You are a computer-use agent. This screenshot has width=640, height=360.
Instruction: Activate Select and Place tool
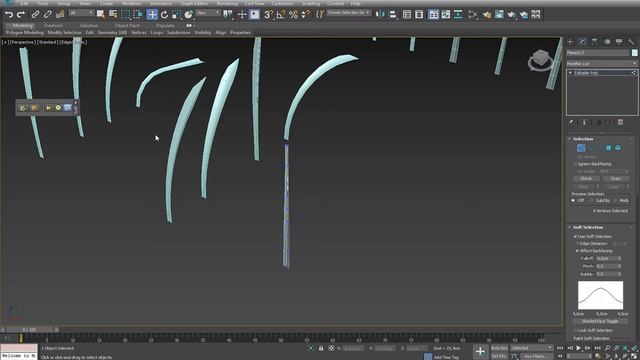tap(189, 15)
